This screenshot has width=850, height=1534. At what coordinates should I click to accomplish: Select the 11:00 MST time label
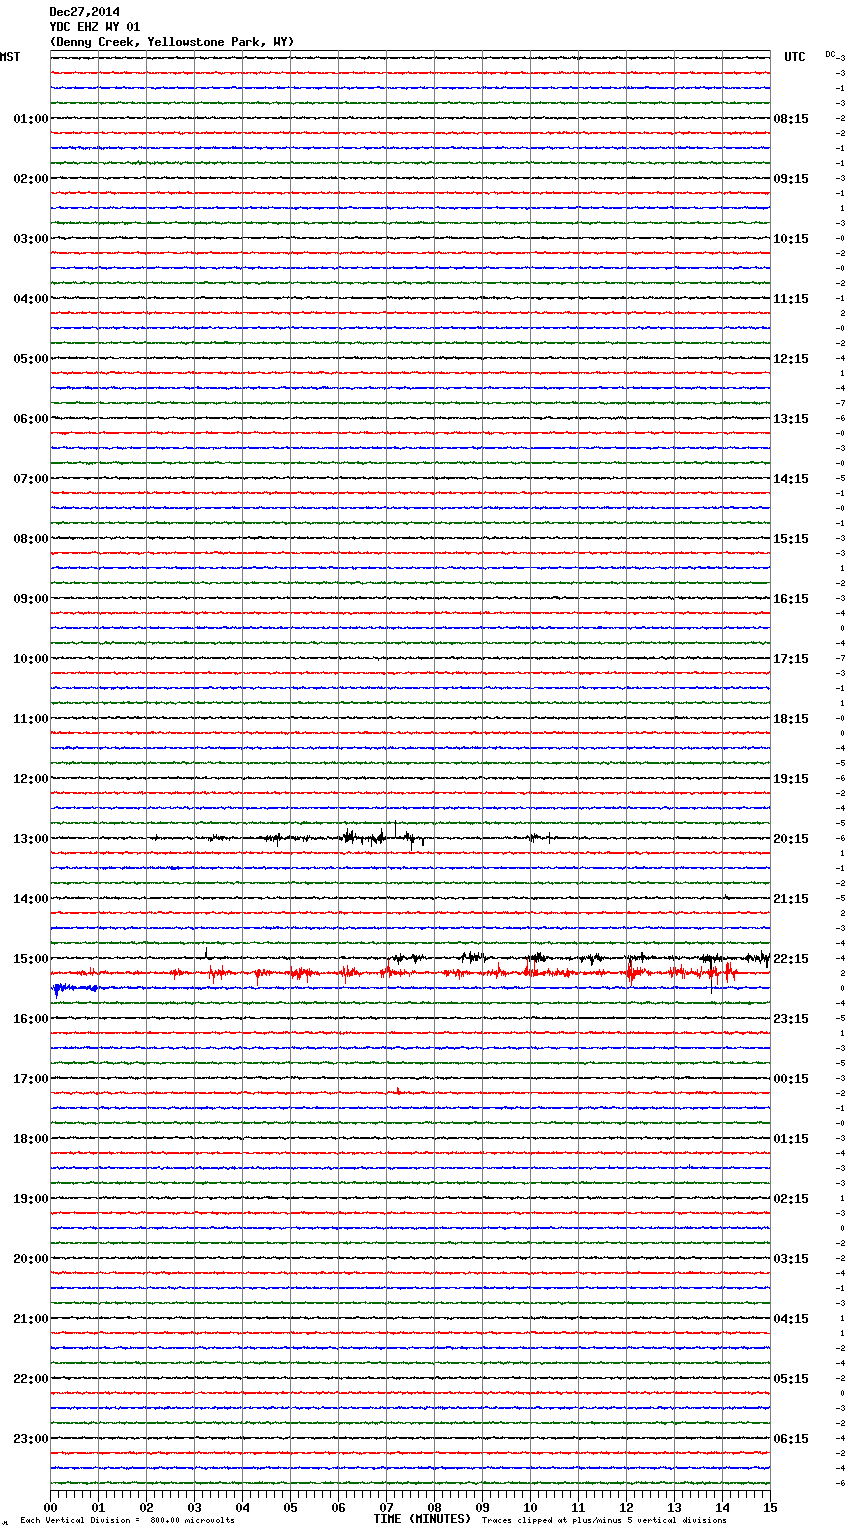tap(31, 719)
